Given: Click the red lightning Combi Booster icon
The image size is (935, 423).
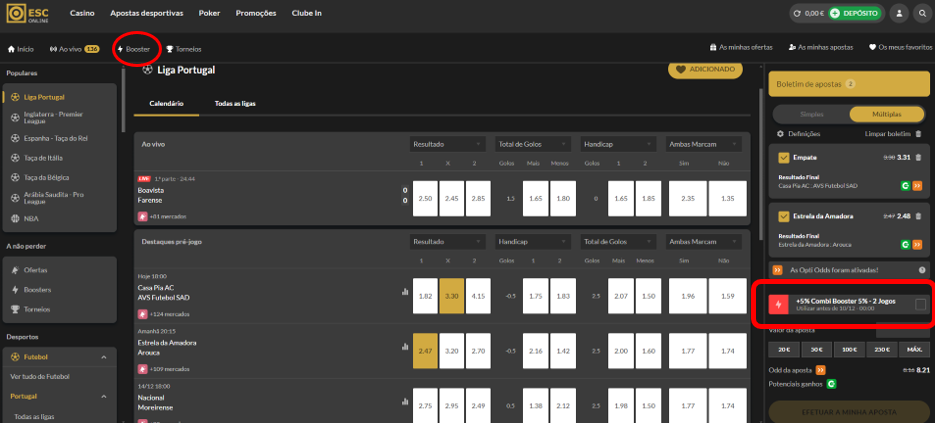Looking at the screenshot, I should tap(778, 304).
